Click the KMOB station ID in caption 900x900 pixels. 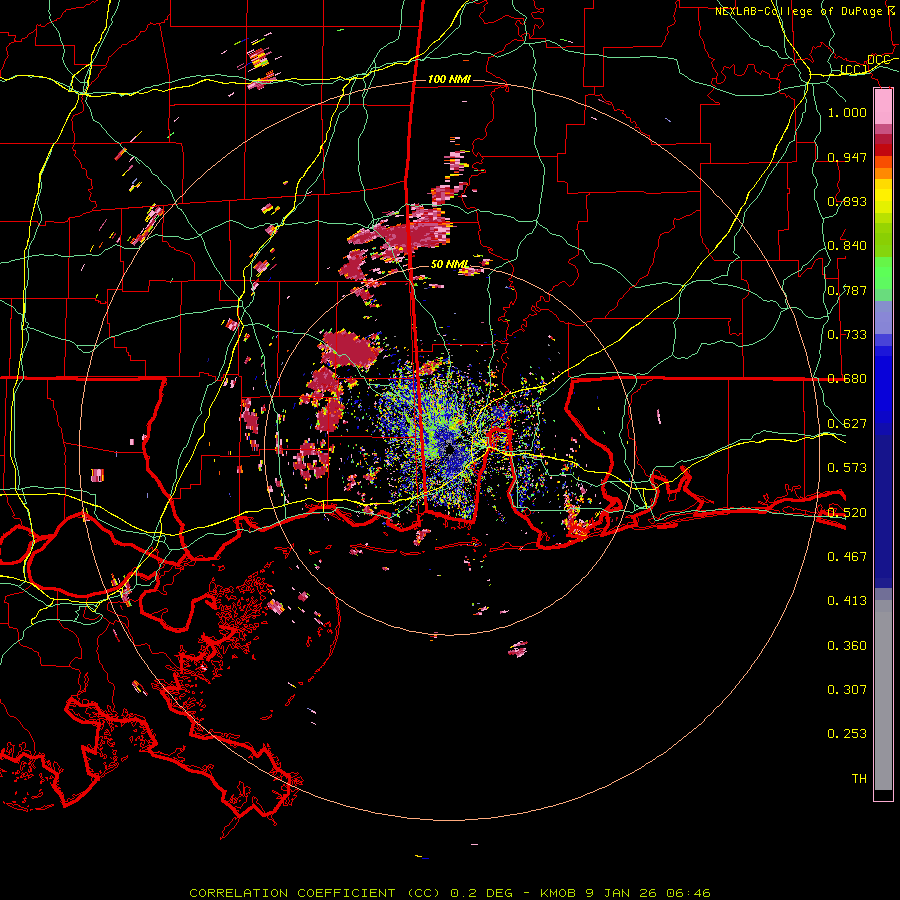point(558,893)
